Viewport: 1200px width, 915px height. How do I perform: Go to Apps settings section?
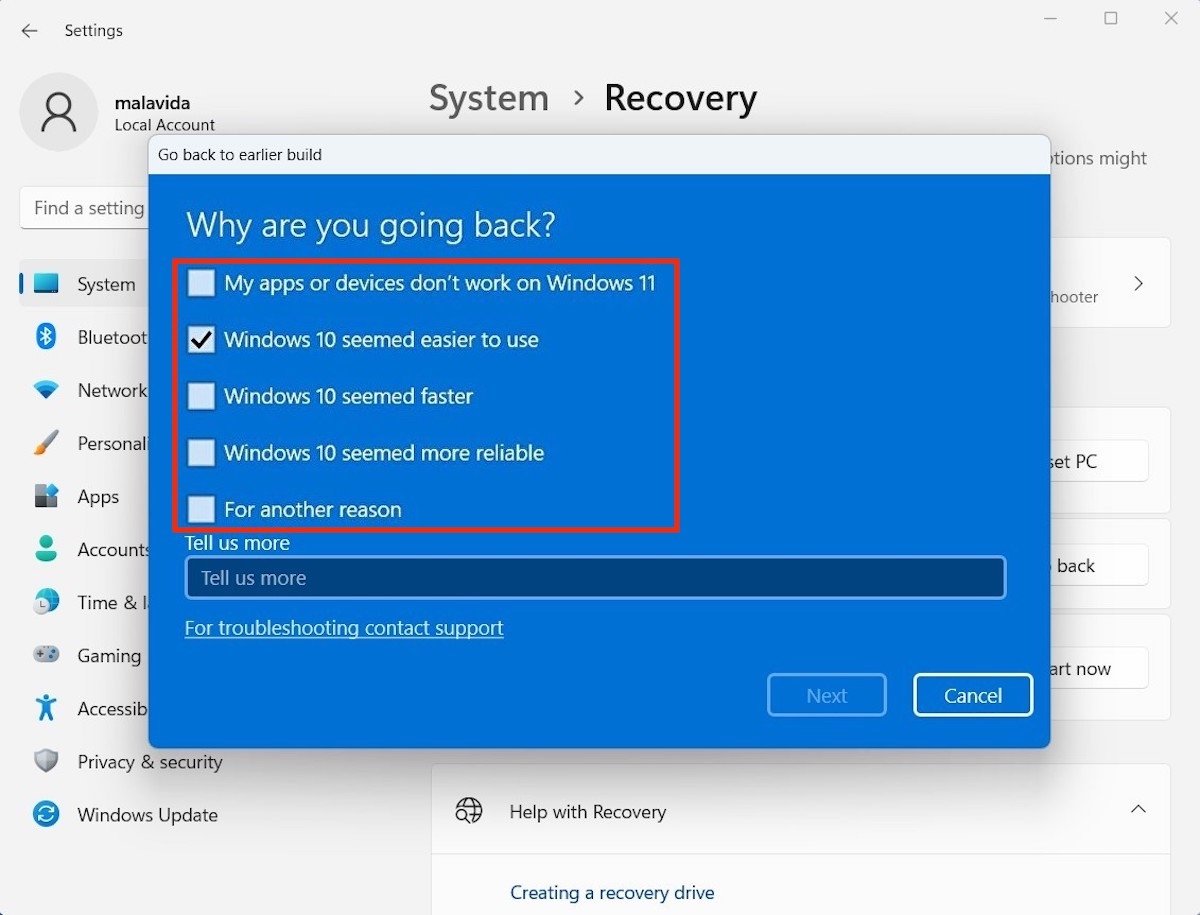point(98,496)
